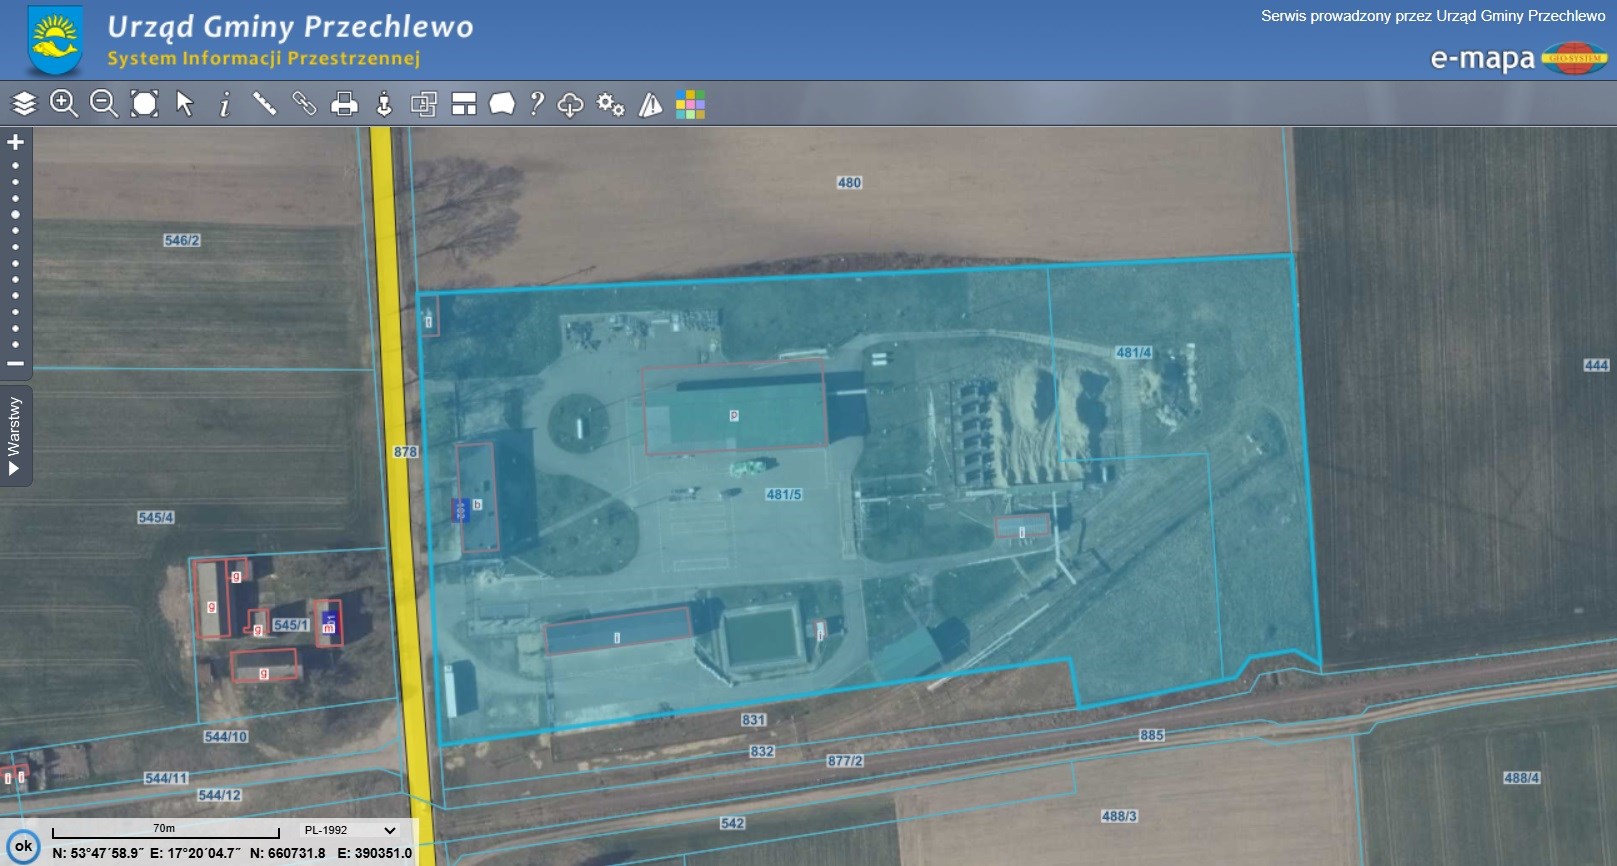Viewport: 1617px width, 866px height.
Task: Click the chain link share icon
Action: pyautogui.click(x=304, y=104)
